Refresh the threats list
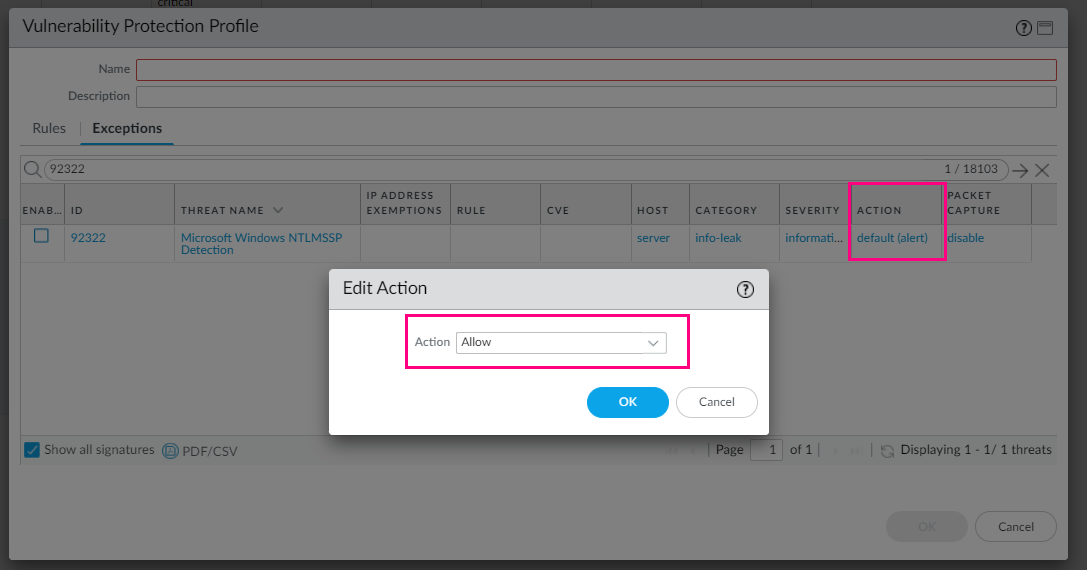Screen dimensions: 1087x570 (887, 451)
